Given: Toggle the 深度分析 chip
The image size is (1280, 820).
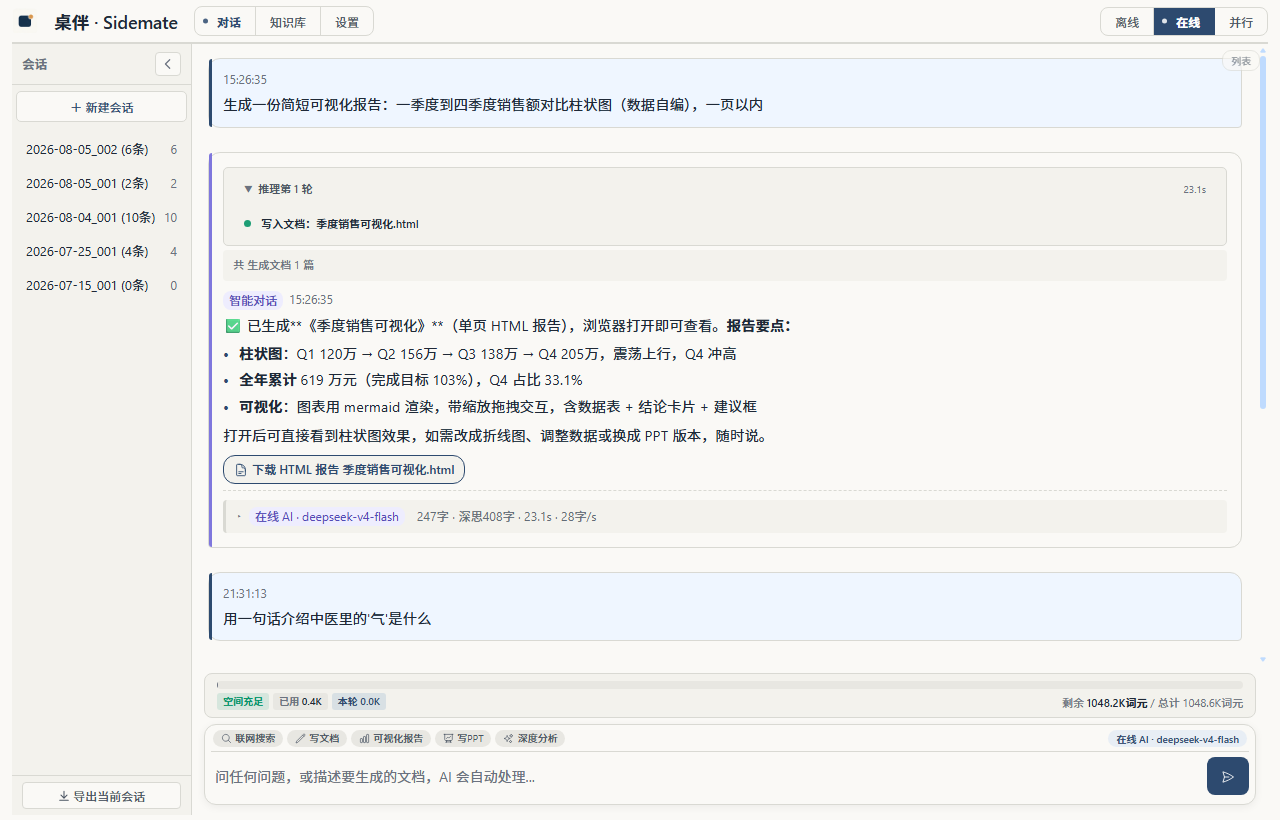Looking at the screenshot, I should click(x=529, y=738).
